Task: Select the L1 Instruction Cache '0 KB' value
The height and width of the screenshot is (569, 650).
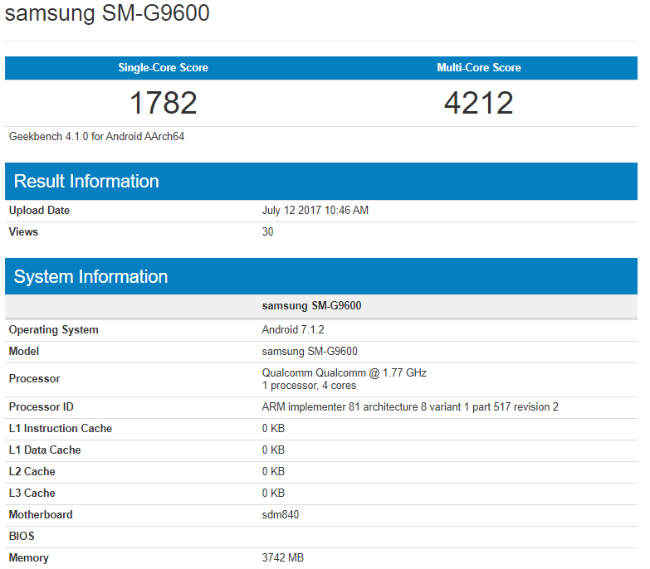Action: pyautogui.click(x=273, y=429)
